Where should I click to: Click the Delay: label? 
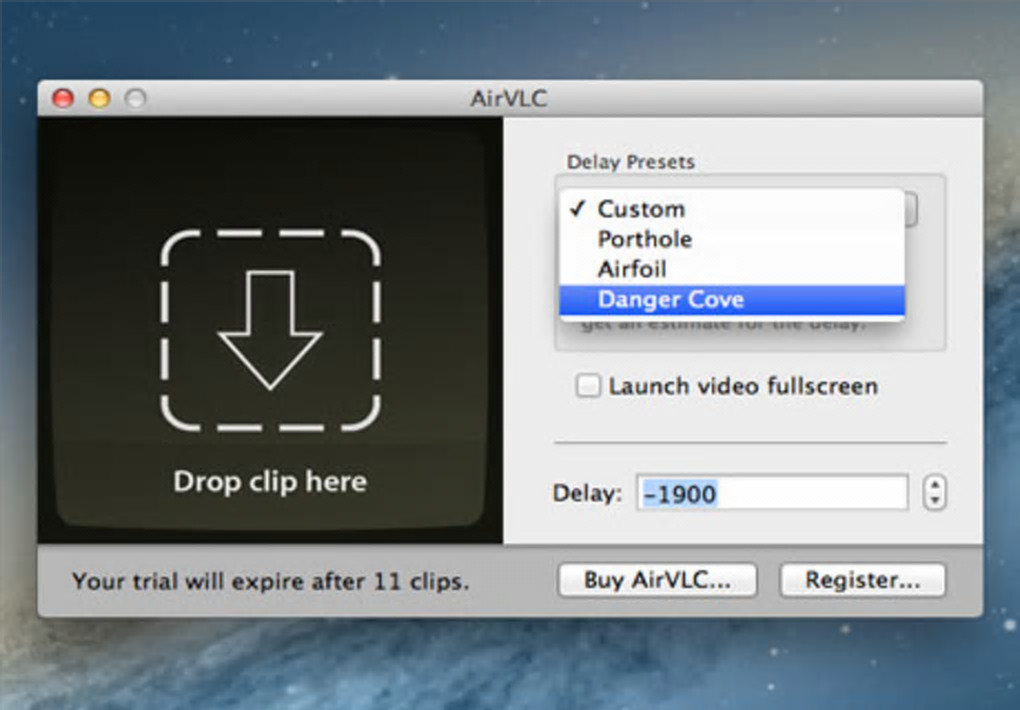click(587, 493)
